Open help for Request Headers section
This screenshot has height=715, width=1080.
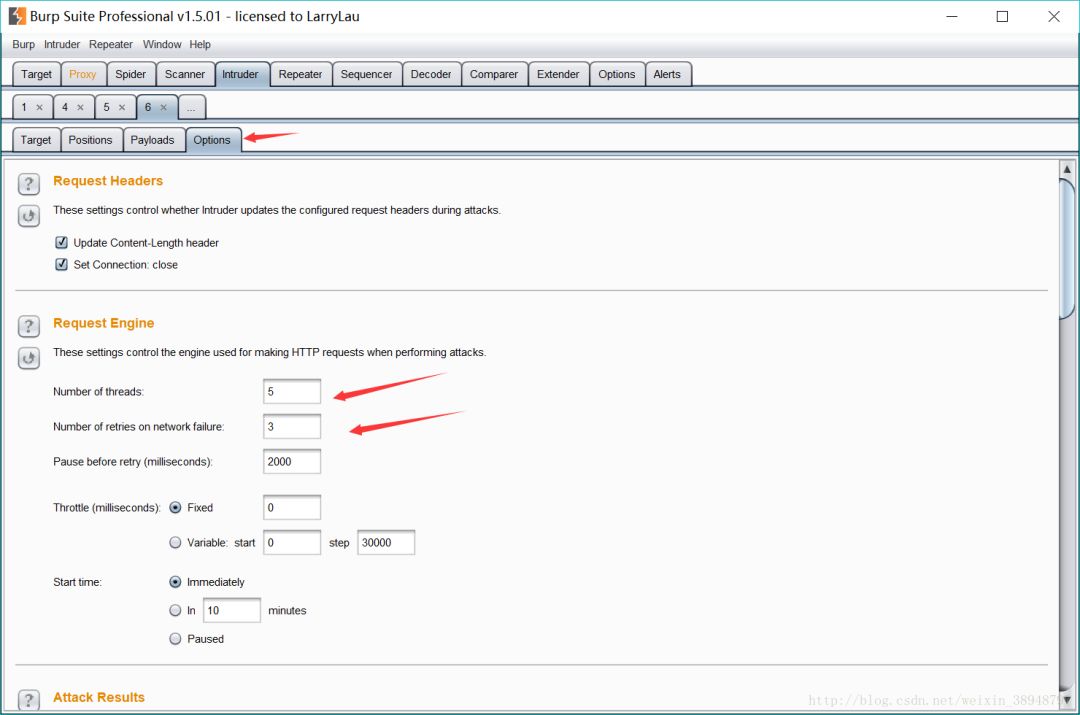28,184
